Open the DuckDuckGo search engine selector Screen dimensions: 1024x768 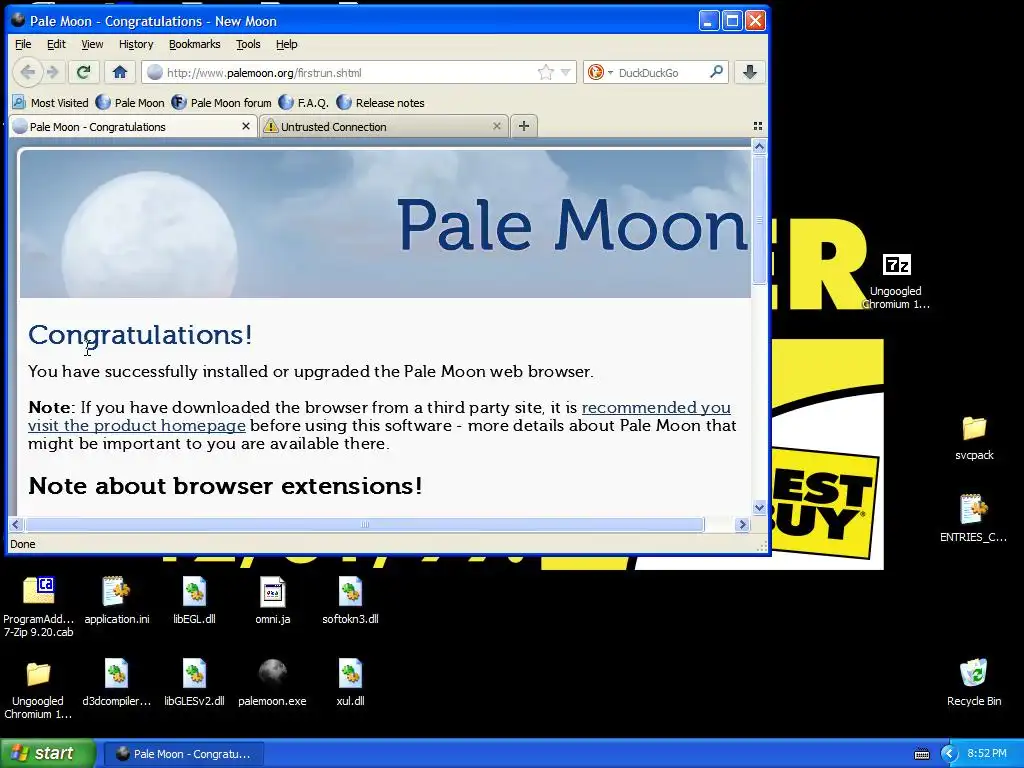[x=600, y=72]
